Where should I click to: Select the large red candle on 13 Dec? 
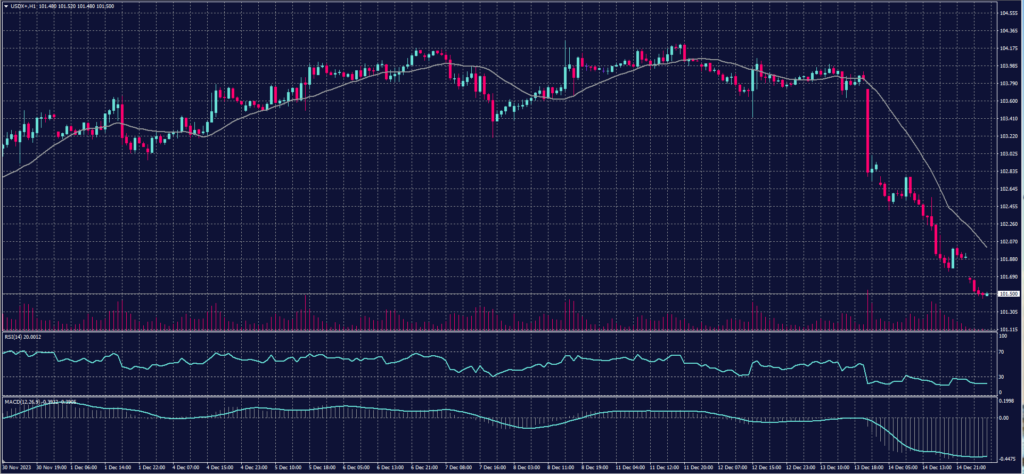pyautogui.click(x=866, y=128)
